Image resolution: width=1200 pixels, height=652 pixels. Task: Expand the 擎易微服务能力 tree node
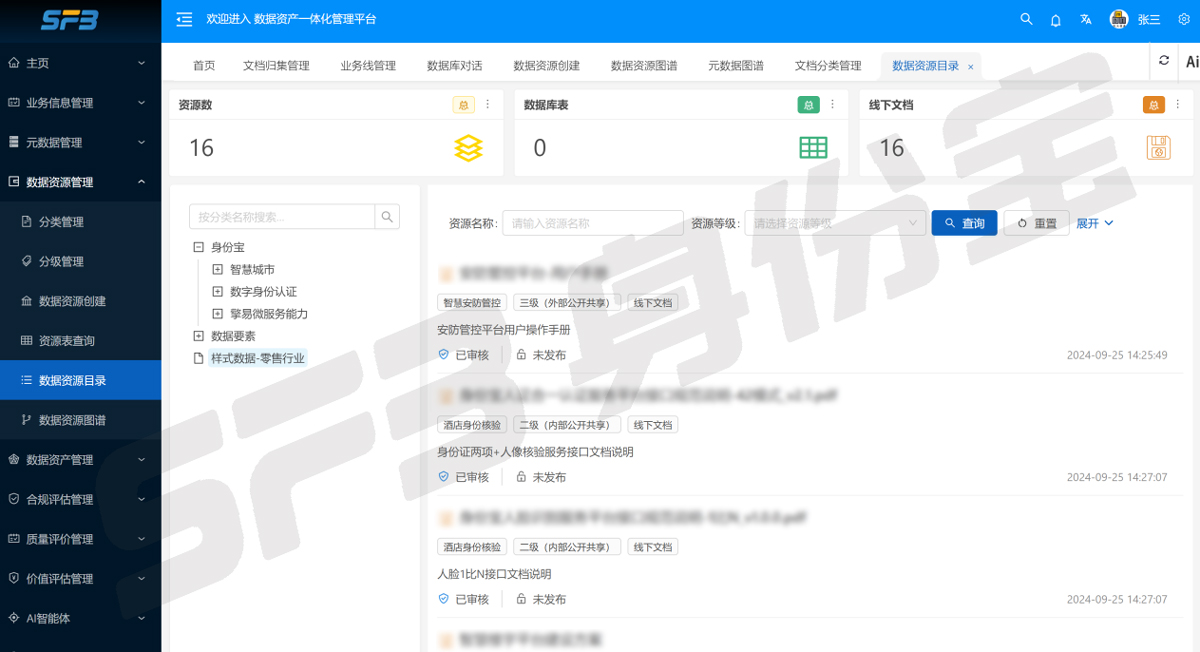[x=217, y=313]
